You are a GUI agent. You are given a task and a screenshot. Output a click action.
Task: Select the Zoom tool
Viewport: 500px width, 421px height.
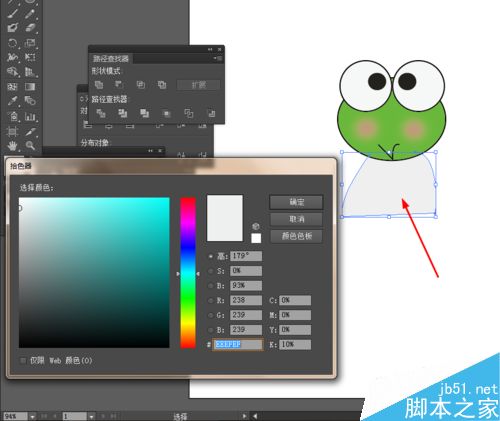point(30,146)
